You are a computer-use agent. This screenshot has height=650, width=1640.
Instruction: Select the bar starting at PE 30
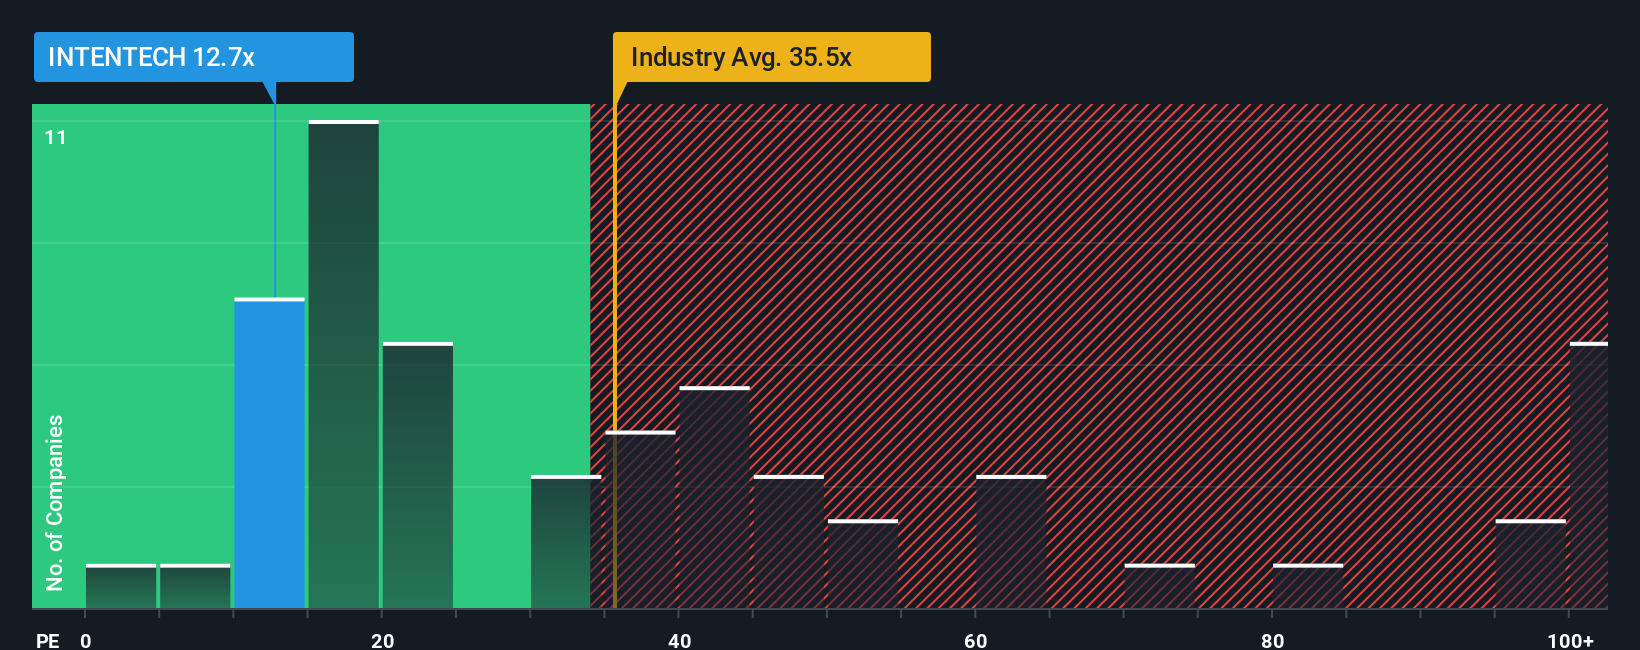pyautogui.click(x=566, y=542)
